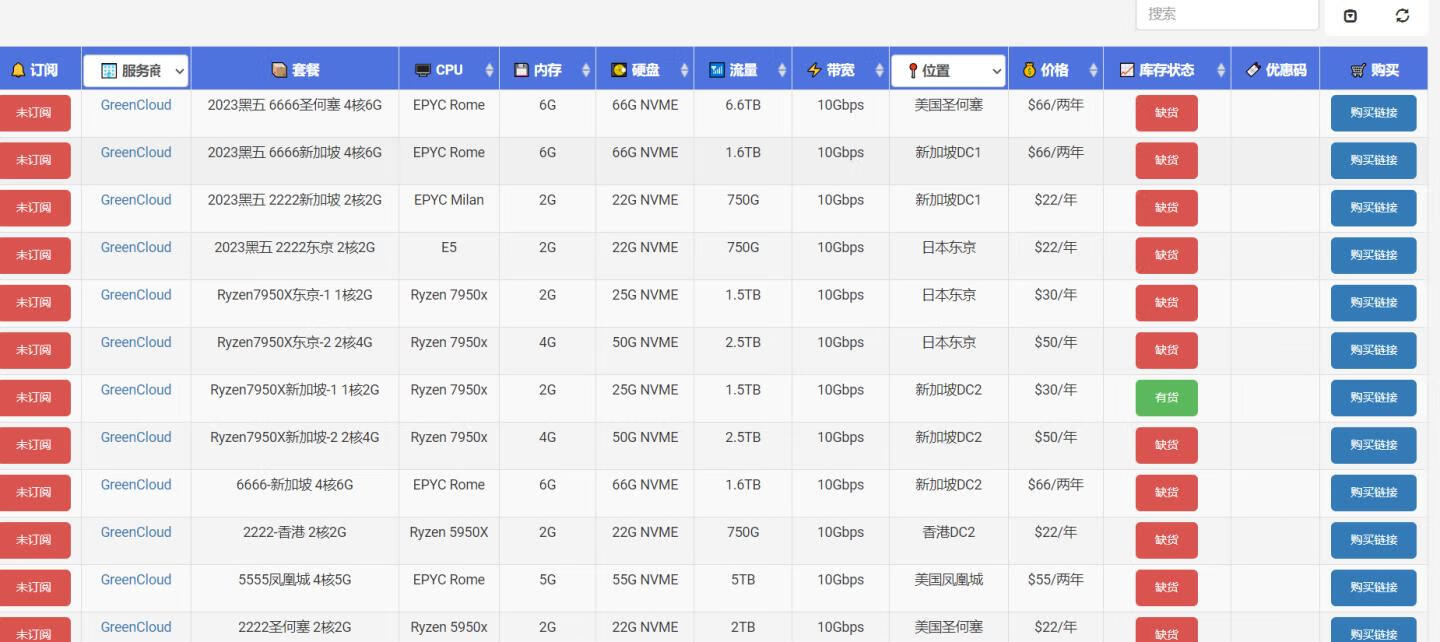
Task: Toggle 未订阅 for 2222-香港 2核2G row
Action: tap(34, 540)
